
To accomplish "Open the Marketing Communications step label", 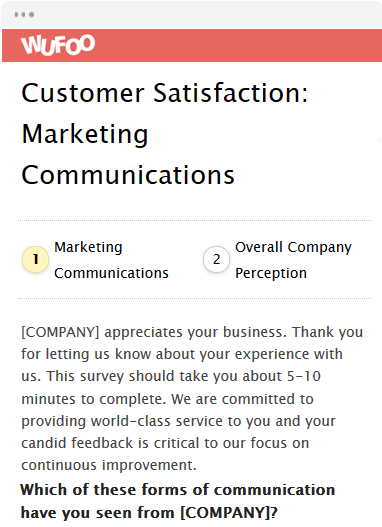I will pyautogui.click(x=111, y=260).
